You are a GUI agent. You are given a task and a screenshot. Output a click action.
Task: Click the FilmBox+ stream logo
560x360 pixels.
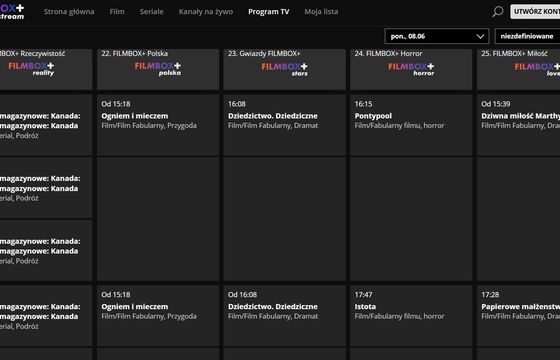tap(12, 12)
